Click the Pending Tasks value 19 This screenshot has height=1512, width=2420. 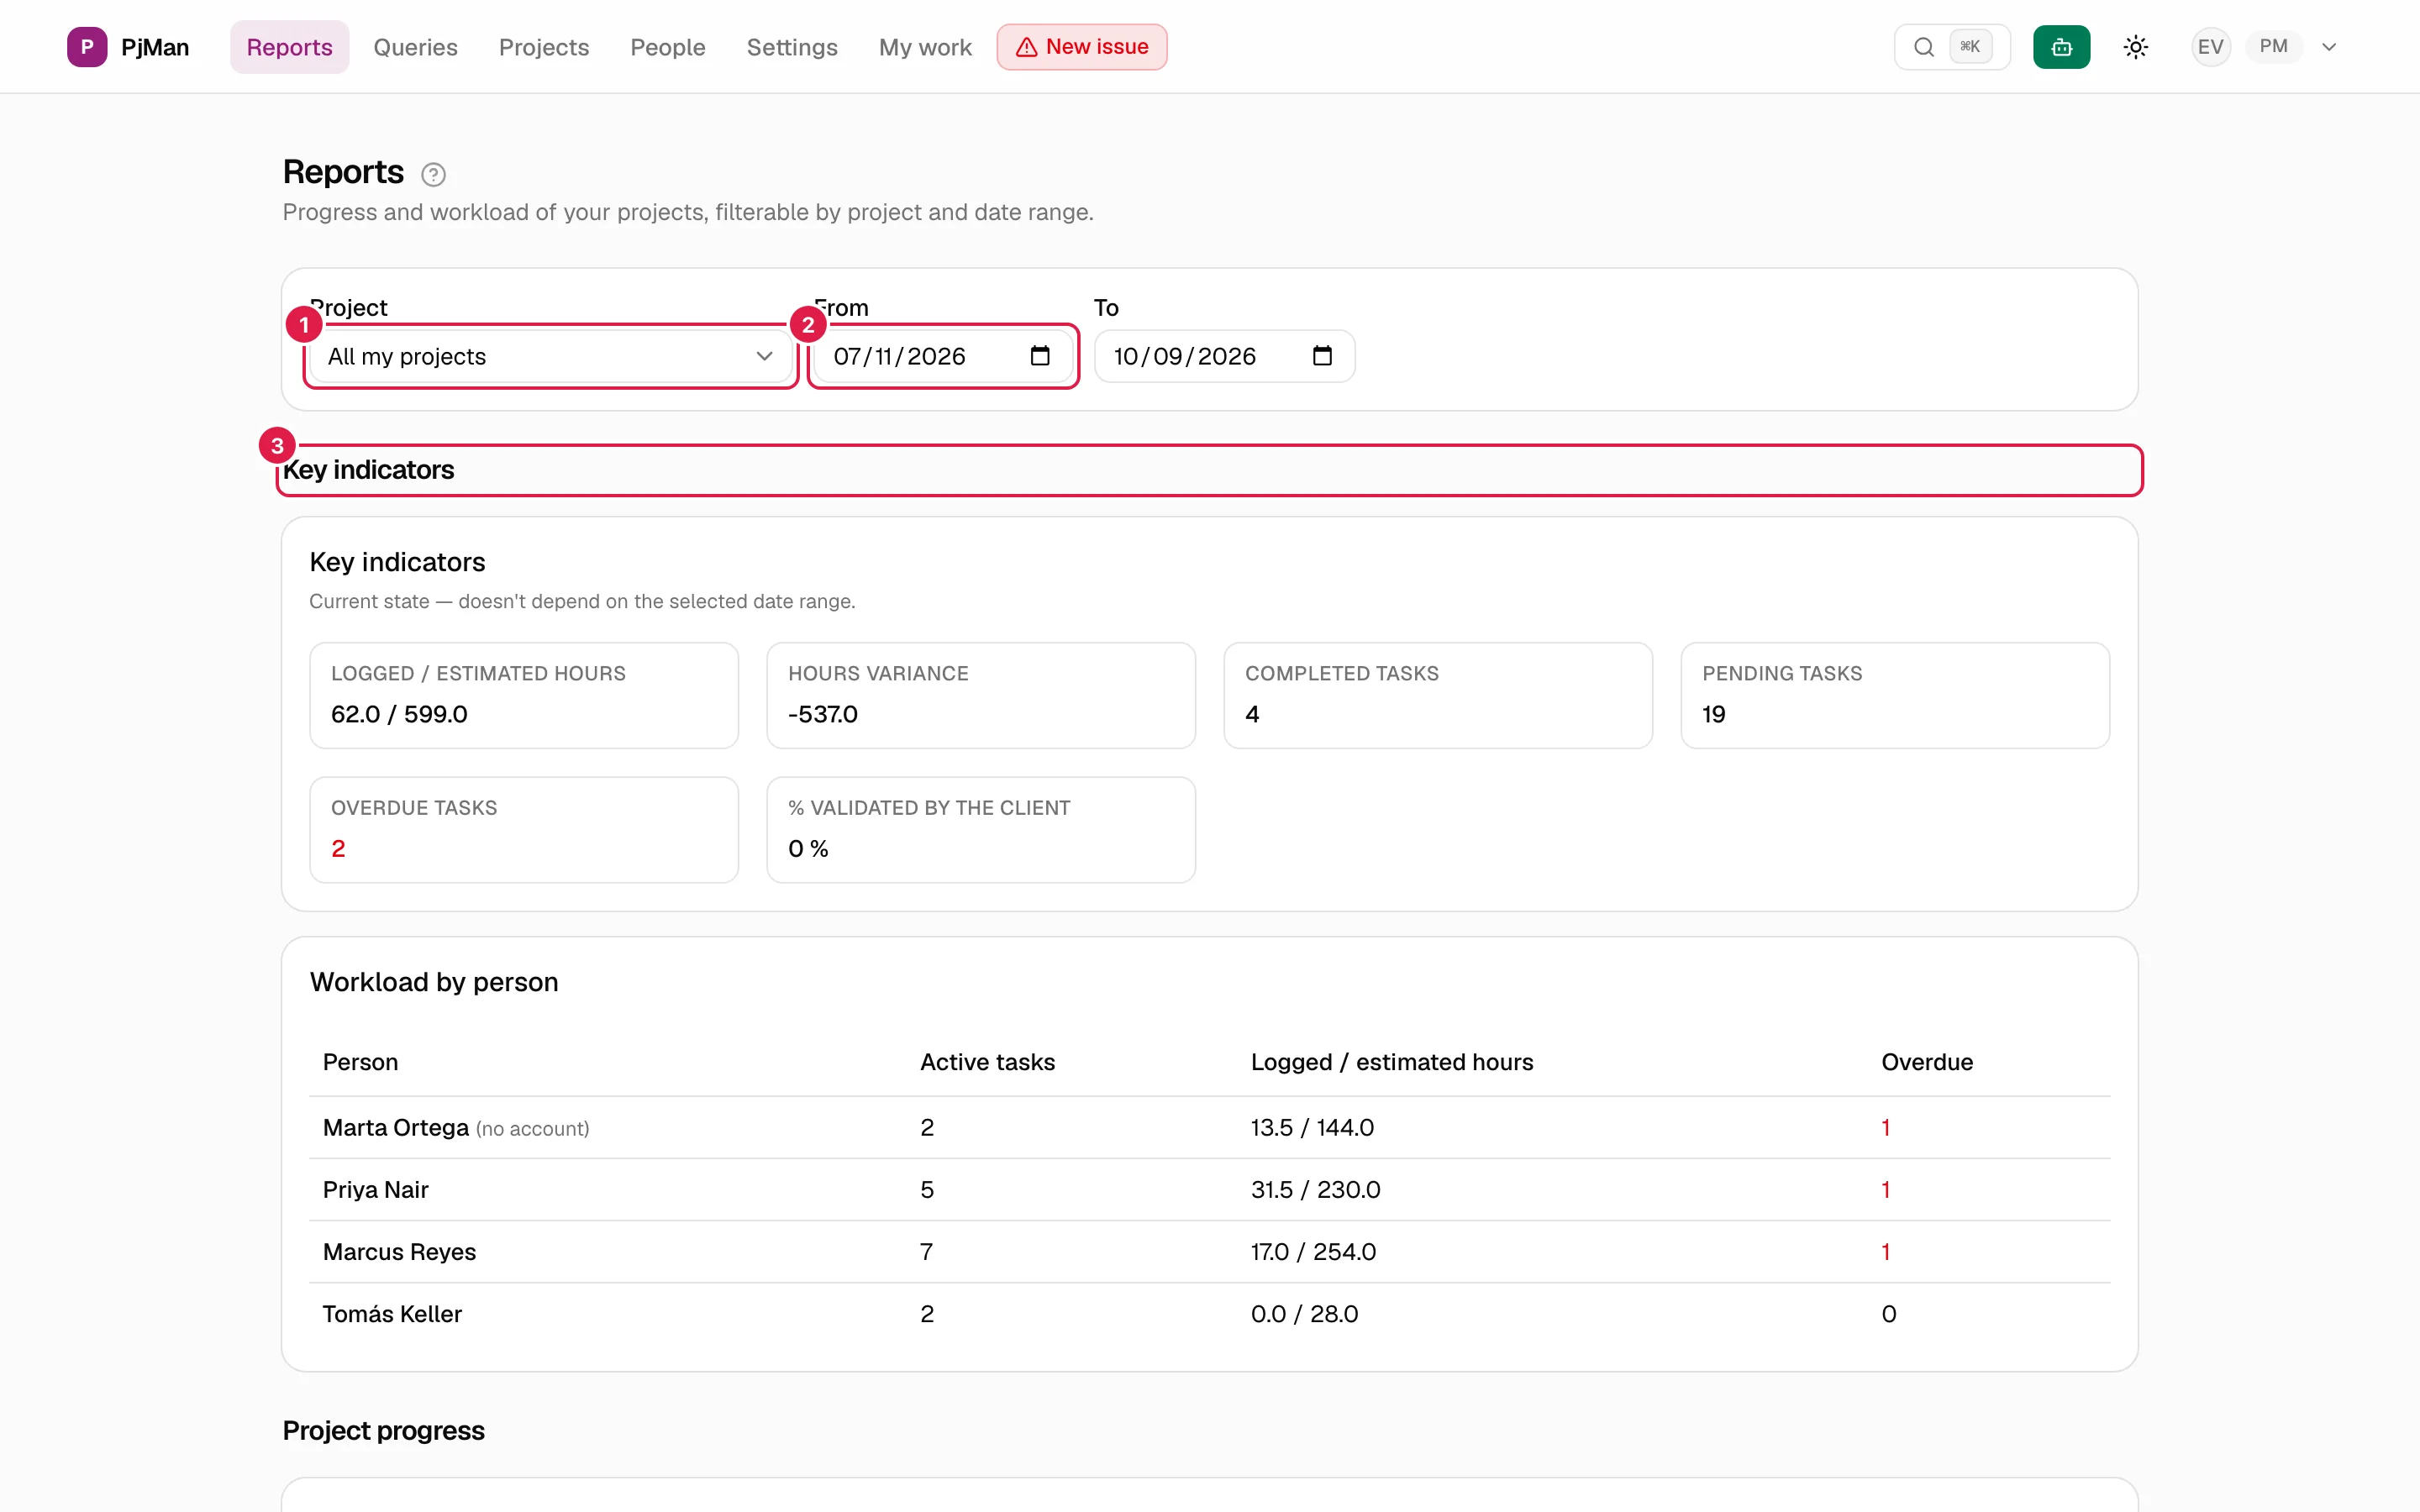point(1714,714)
